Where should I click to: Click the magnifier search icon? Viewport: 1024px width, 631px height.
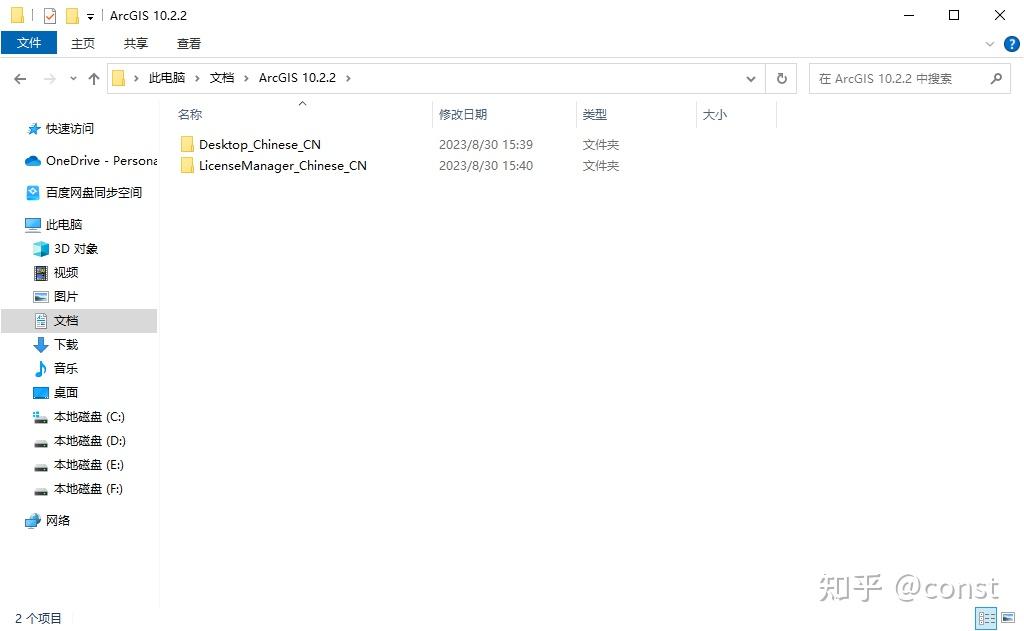click(x=996, y=78)
